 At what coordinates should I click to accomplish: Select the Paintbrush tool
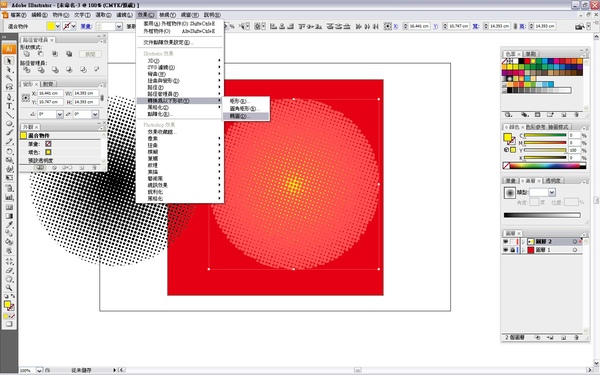coord(9,133)
